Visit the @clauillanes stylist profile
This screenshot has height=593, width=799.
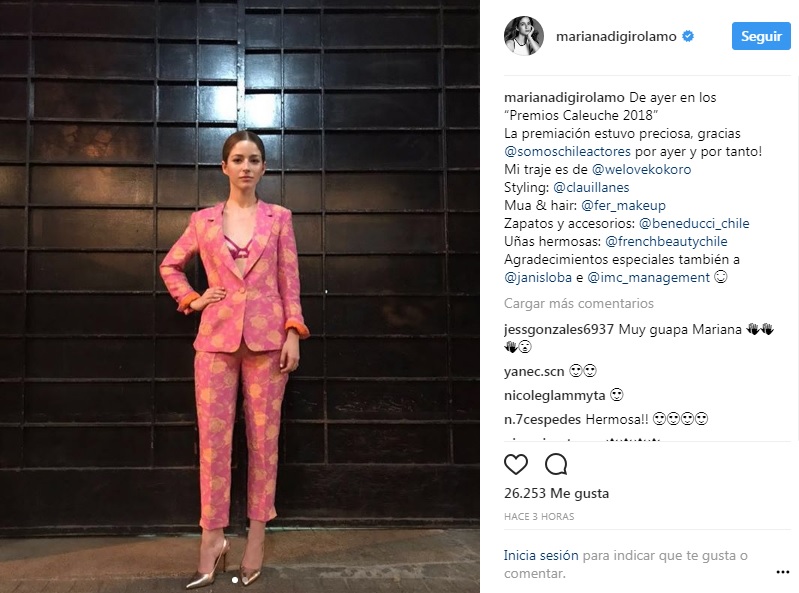(x=591, y=187)
